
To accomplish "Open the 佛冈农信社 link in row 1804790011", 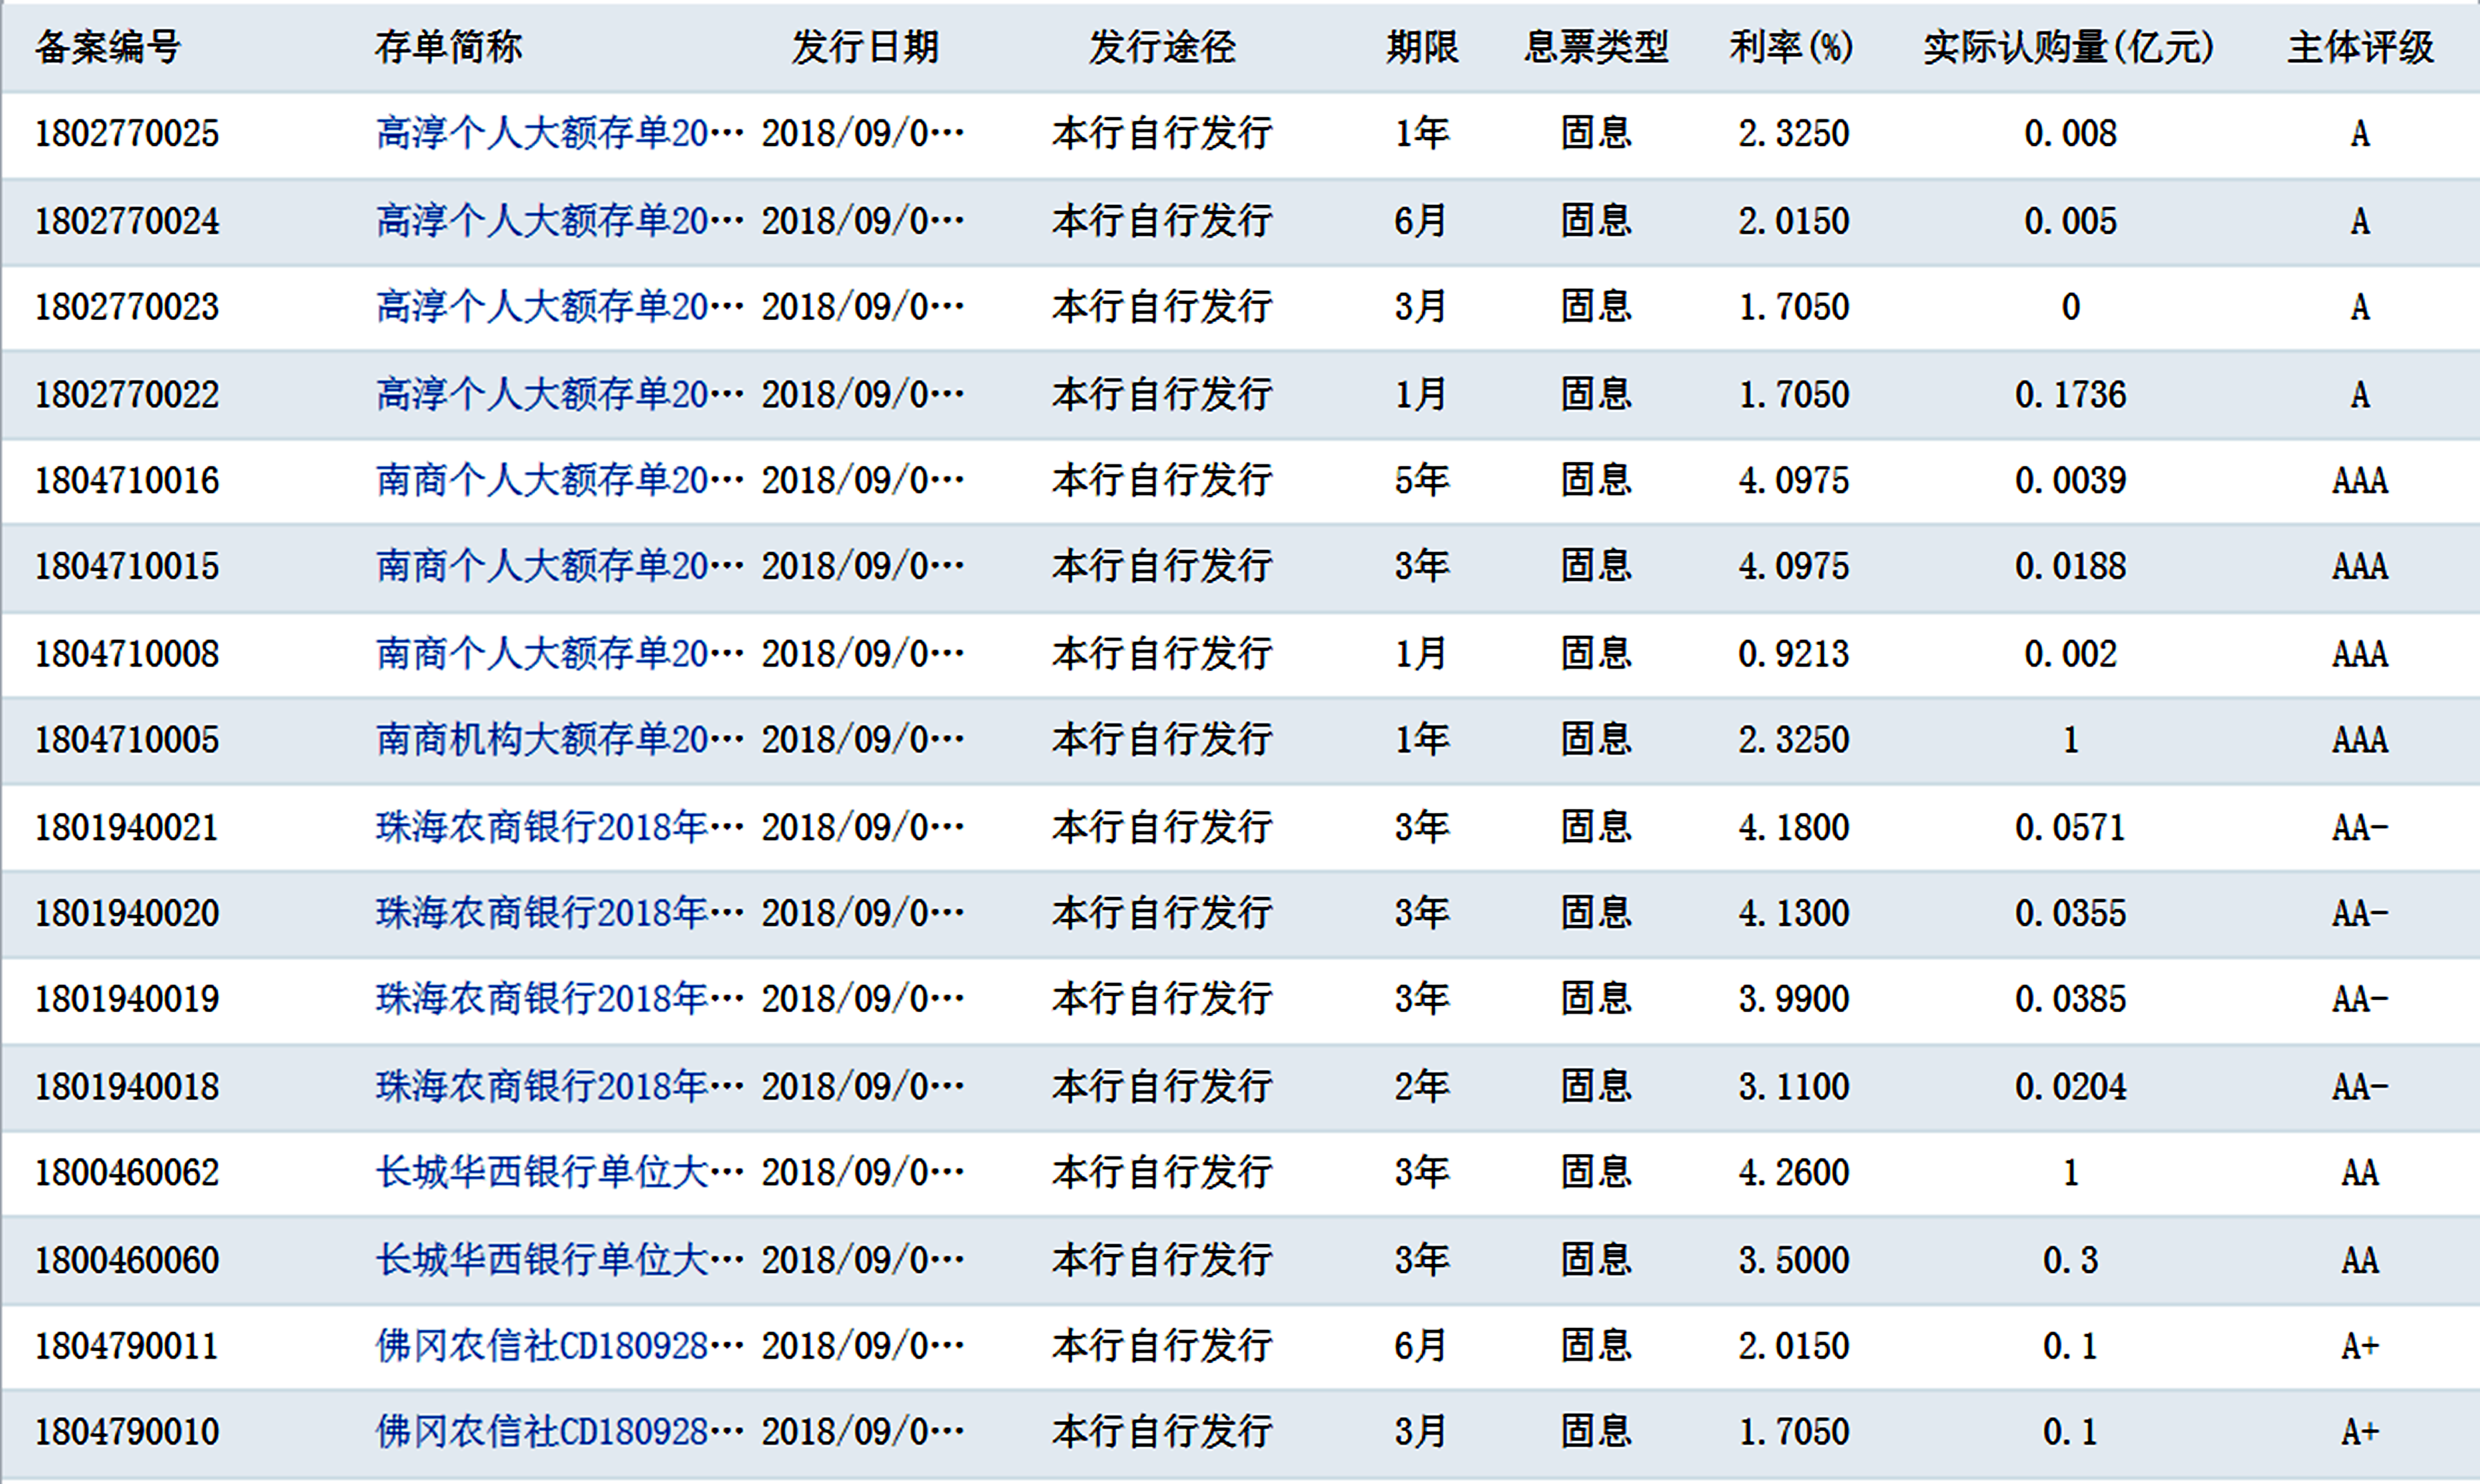I will [x=559, y=1346].
